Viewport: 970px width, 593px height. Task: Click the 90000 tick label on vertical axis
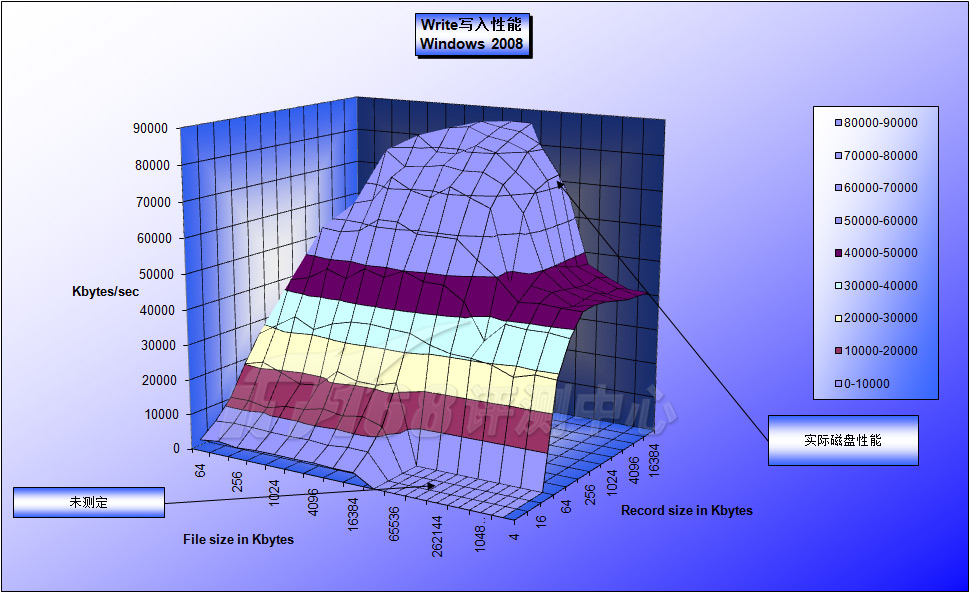(x=150, y=129)
